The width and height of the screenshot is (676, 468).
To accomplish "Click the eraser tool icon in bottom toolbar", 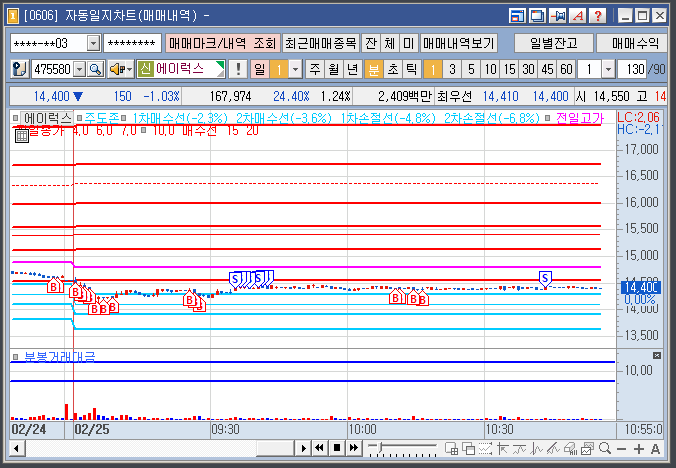I will (570, 449).
